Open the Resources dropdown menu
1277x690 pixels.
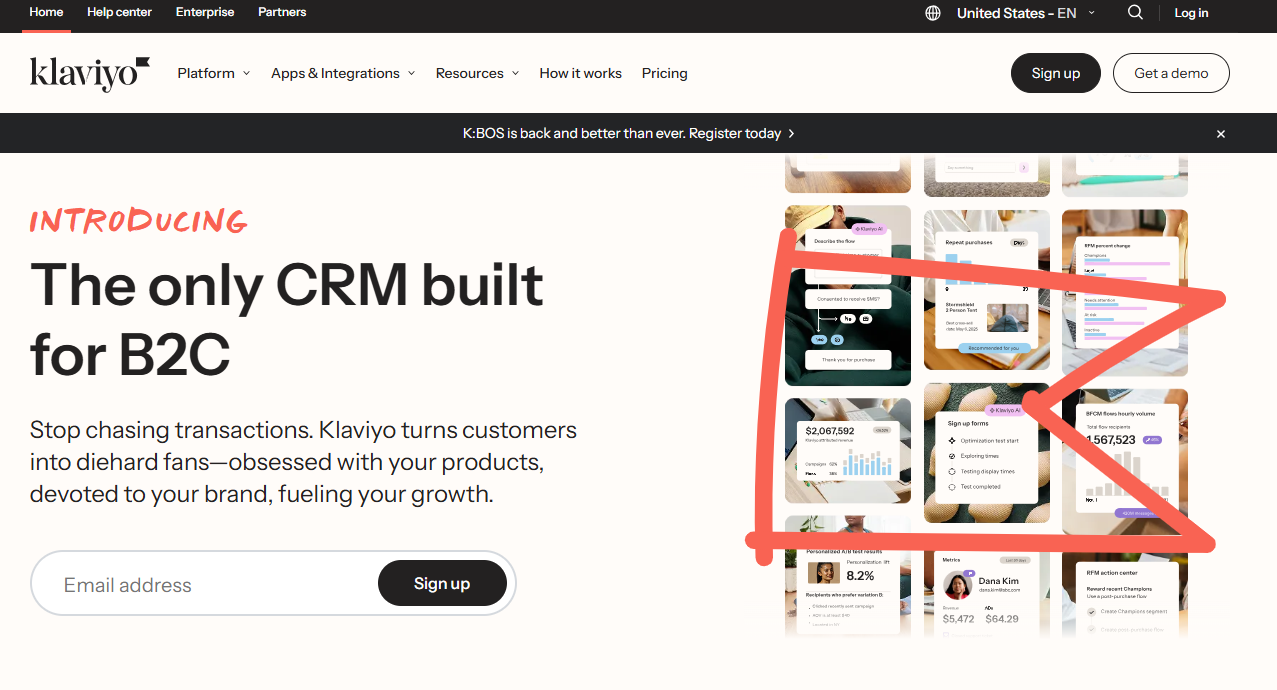click(x=478, y=73)
